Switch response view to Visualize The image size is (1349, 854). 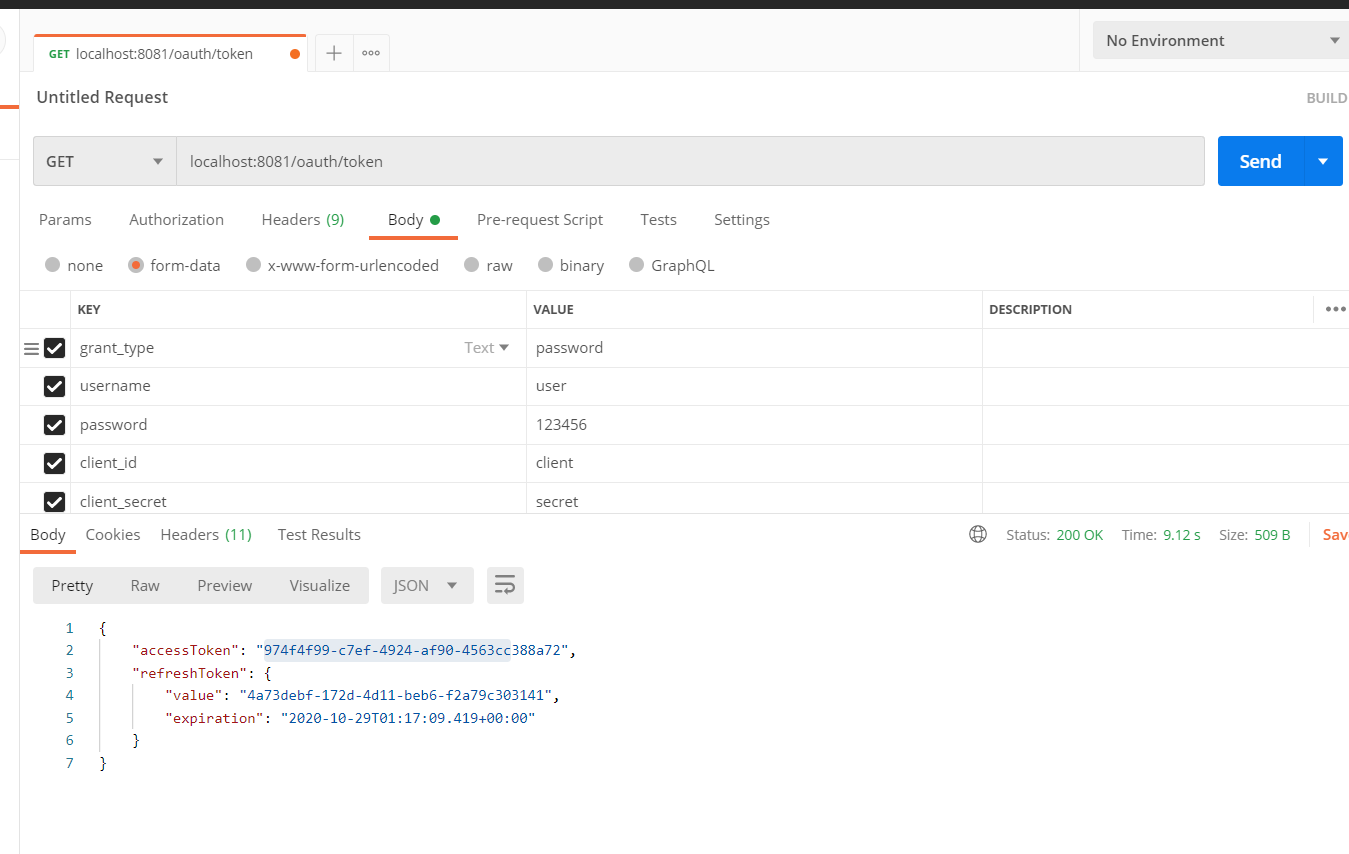pos(320,585)
